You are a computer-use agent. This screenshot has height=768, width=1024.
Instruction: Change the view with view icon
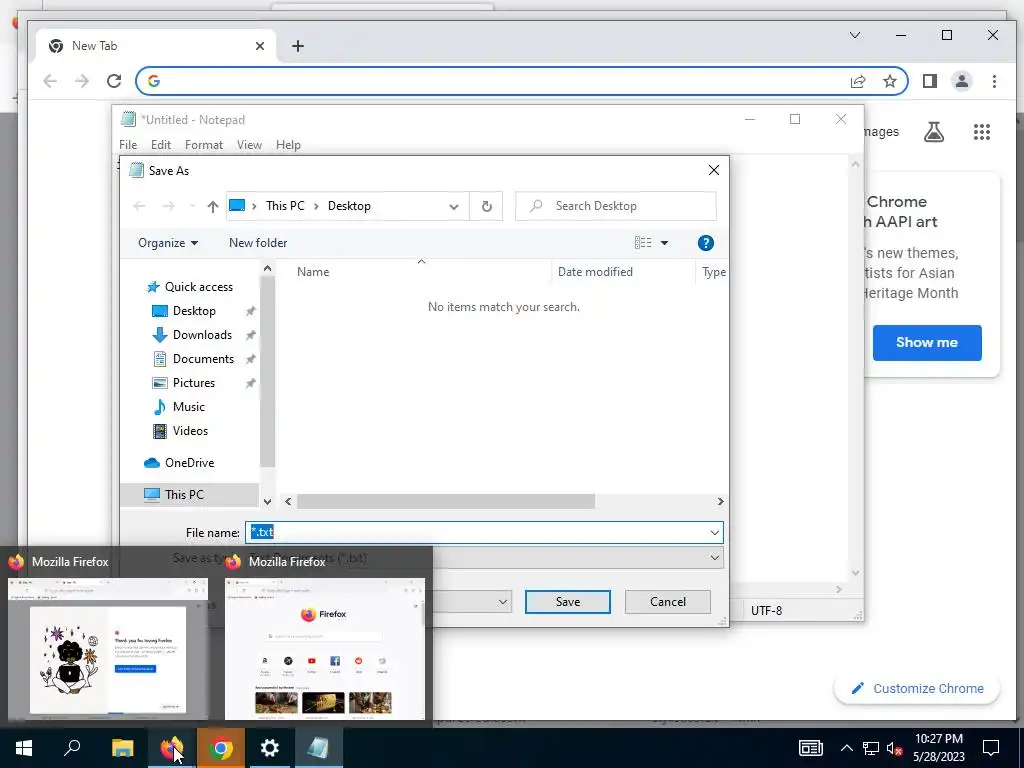point(643,243)
